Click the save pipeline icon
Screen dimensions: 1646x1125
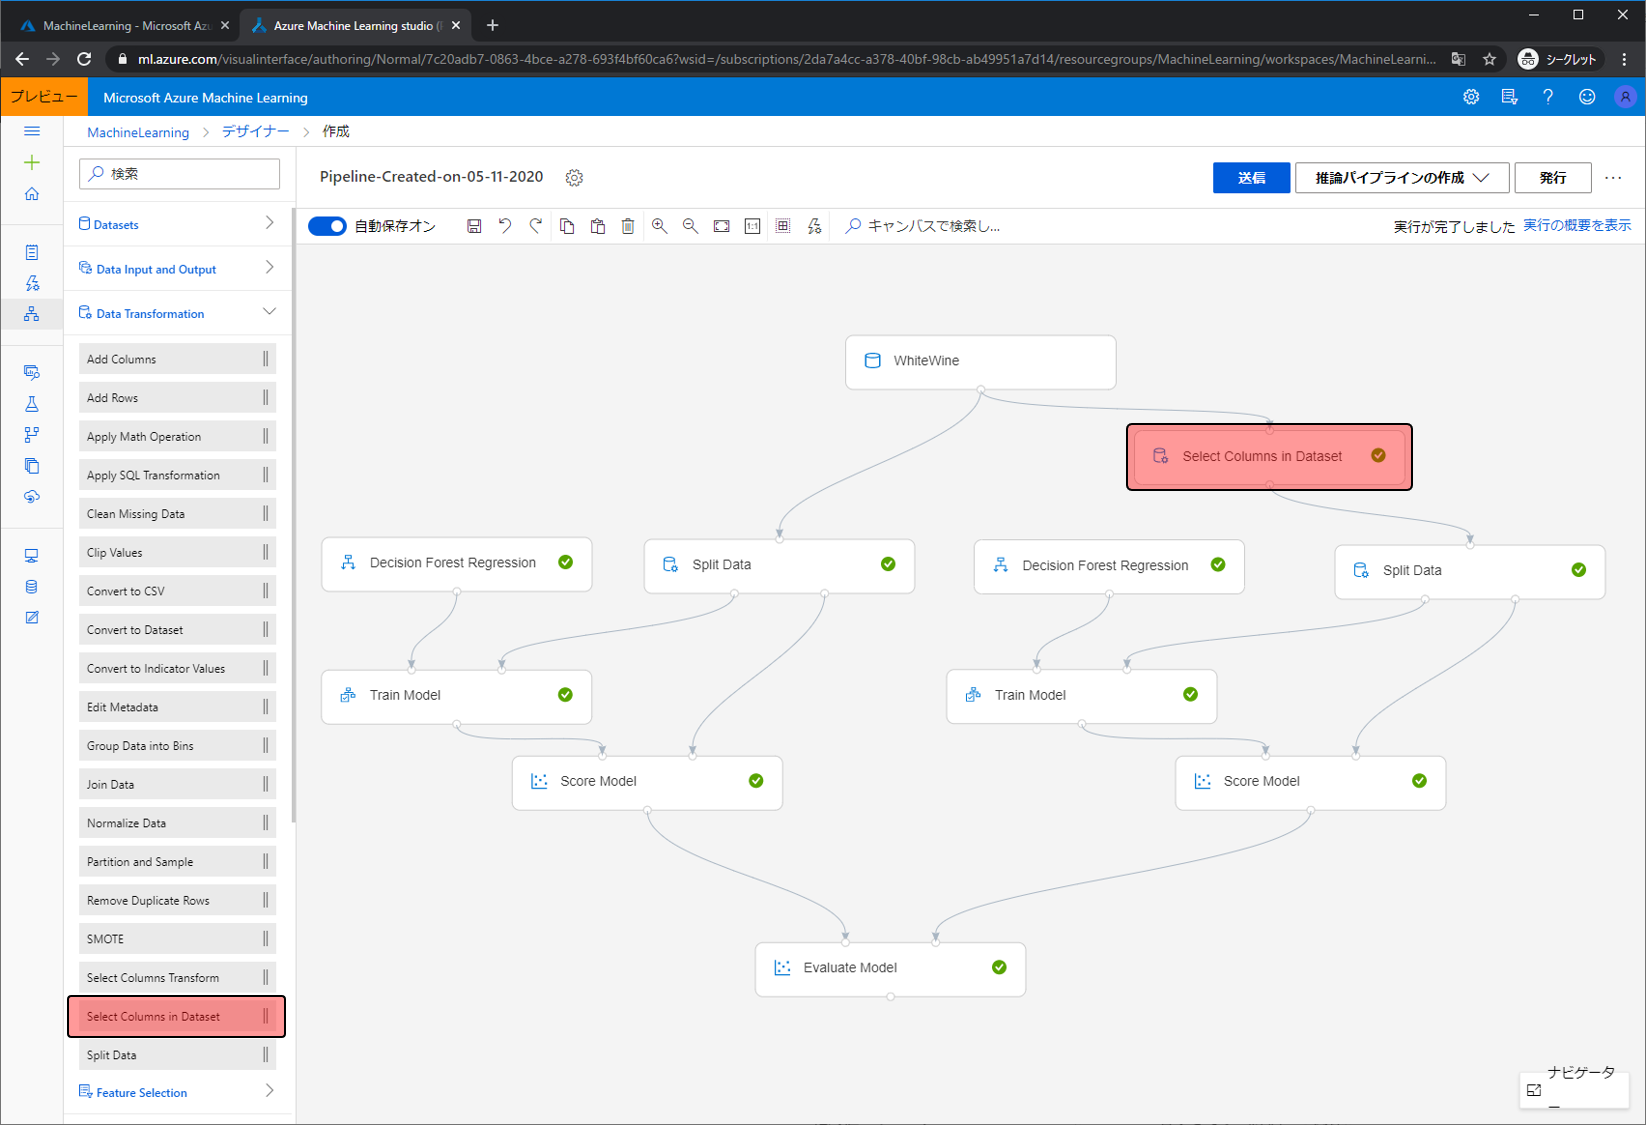(x=474, y=226)
